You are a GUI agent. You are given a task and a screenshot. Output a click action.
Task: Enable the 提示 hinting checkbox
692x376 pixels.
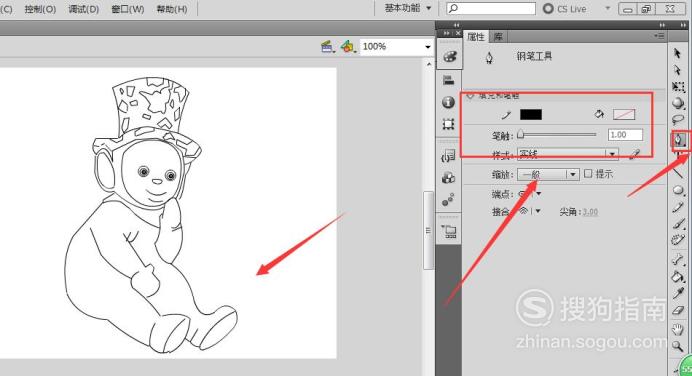coord(588,174)
